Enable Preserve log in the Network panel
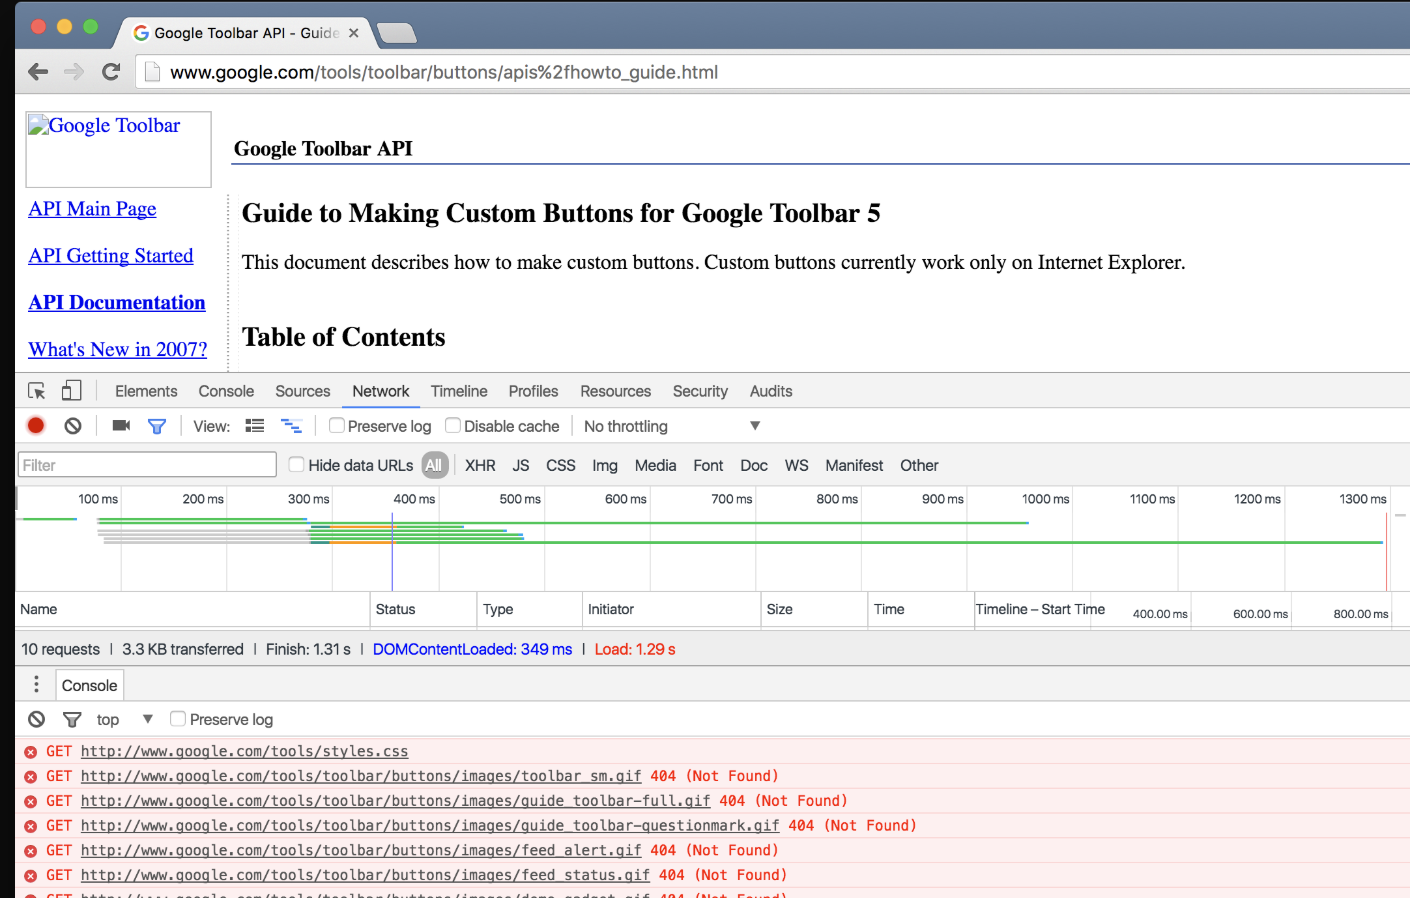Screen dimensions: 1410x898 [337, 425]
